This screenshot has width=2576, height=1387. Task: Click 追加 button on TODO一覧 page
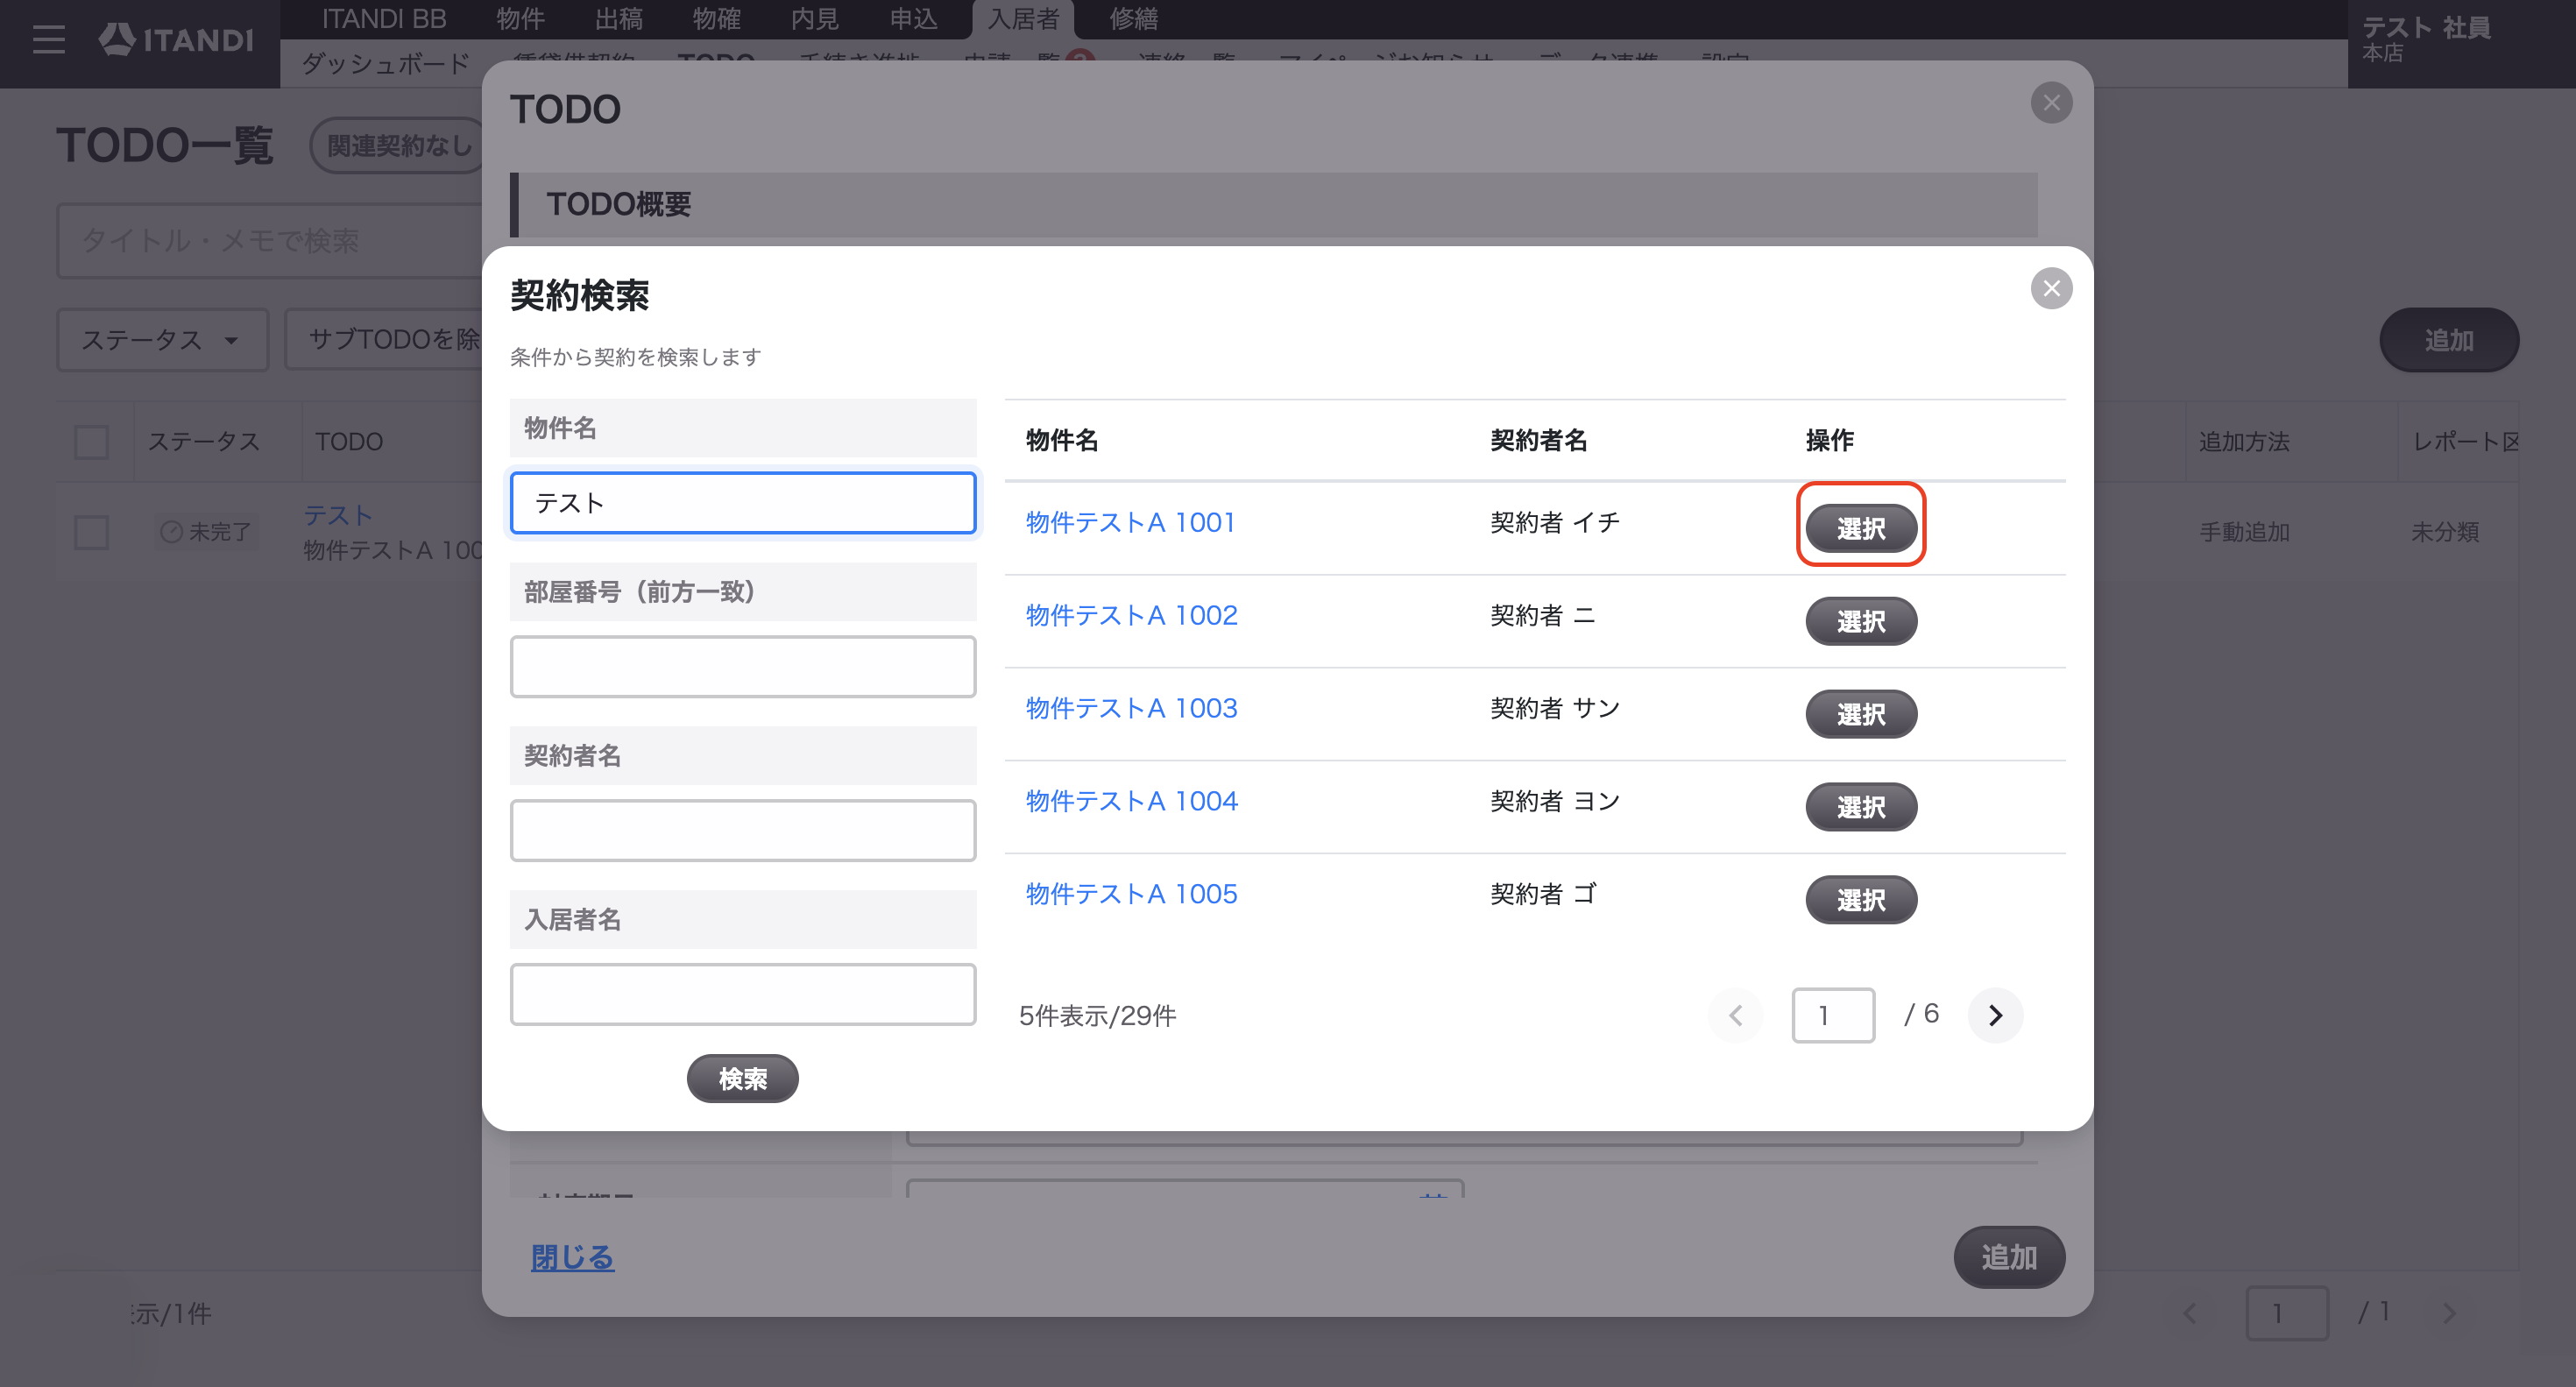(x=2449, y=340)
